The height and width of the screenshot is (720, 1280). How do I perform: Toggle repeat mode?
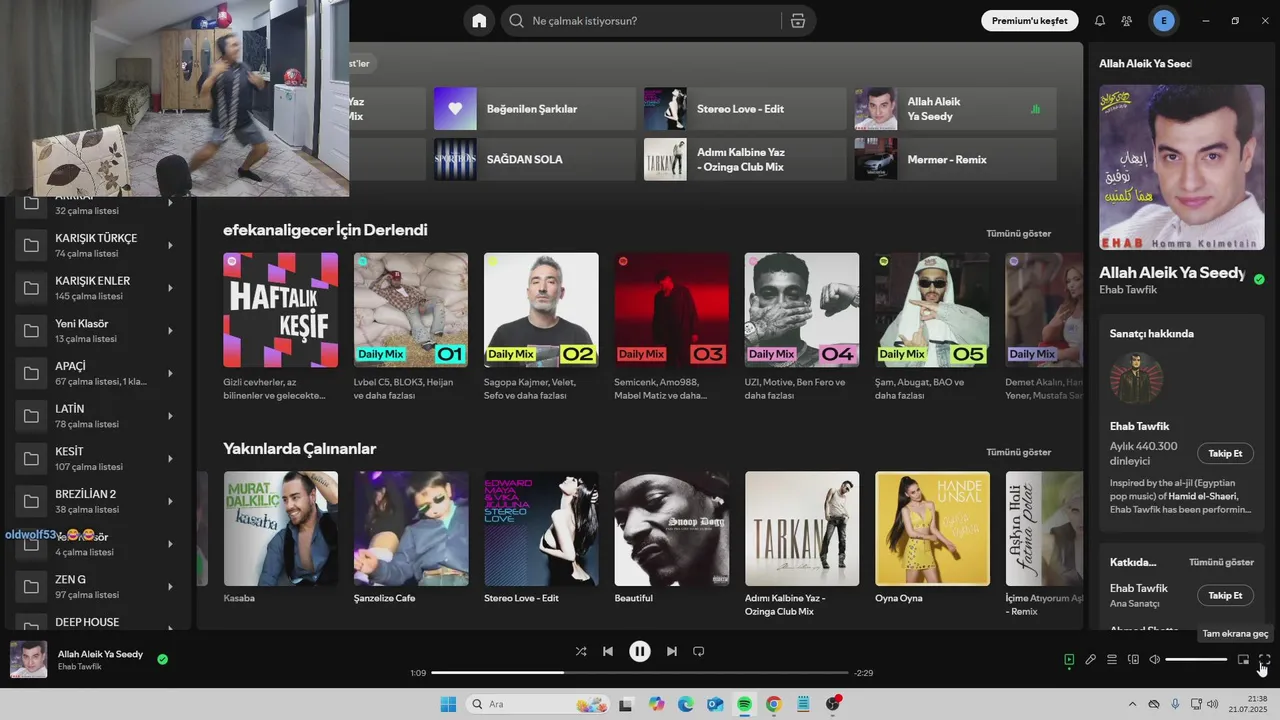point(699,651)
